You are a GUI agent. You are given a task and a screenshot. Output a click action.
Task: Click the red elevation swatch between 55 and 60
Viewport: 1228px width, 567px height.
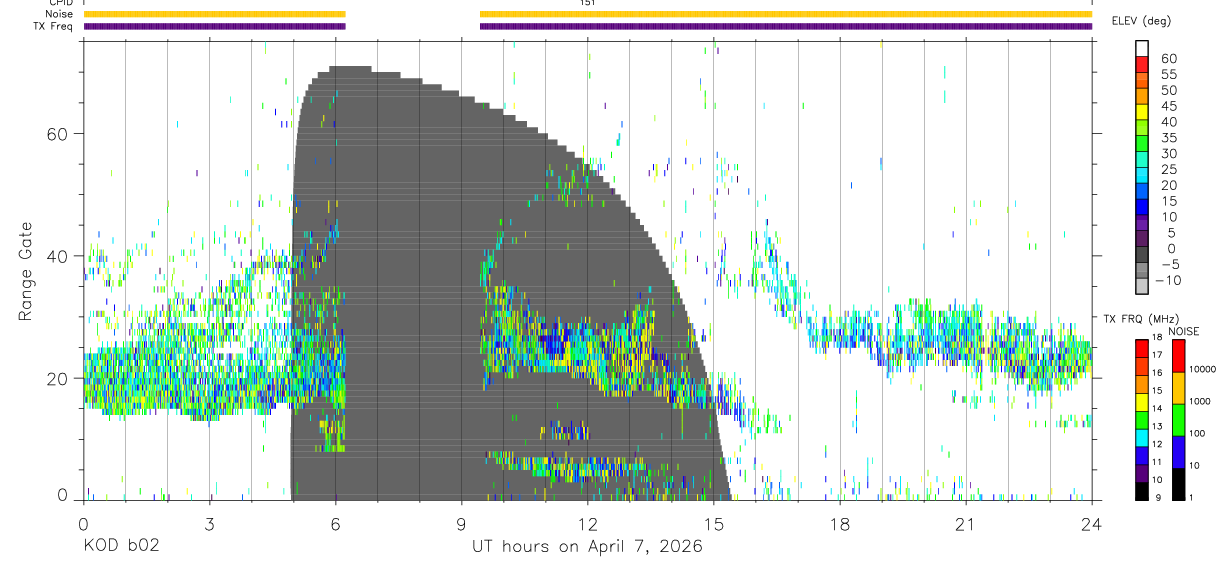[x=1141, y=65]
